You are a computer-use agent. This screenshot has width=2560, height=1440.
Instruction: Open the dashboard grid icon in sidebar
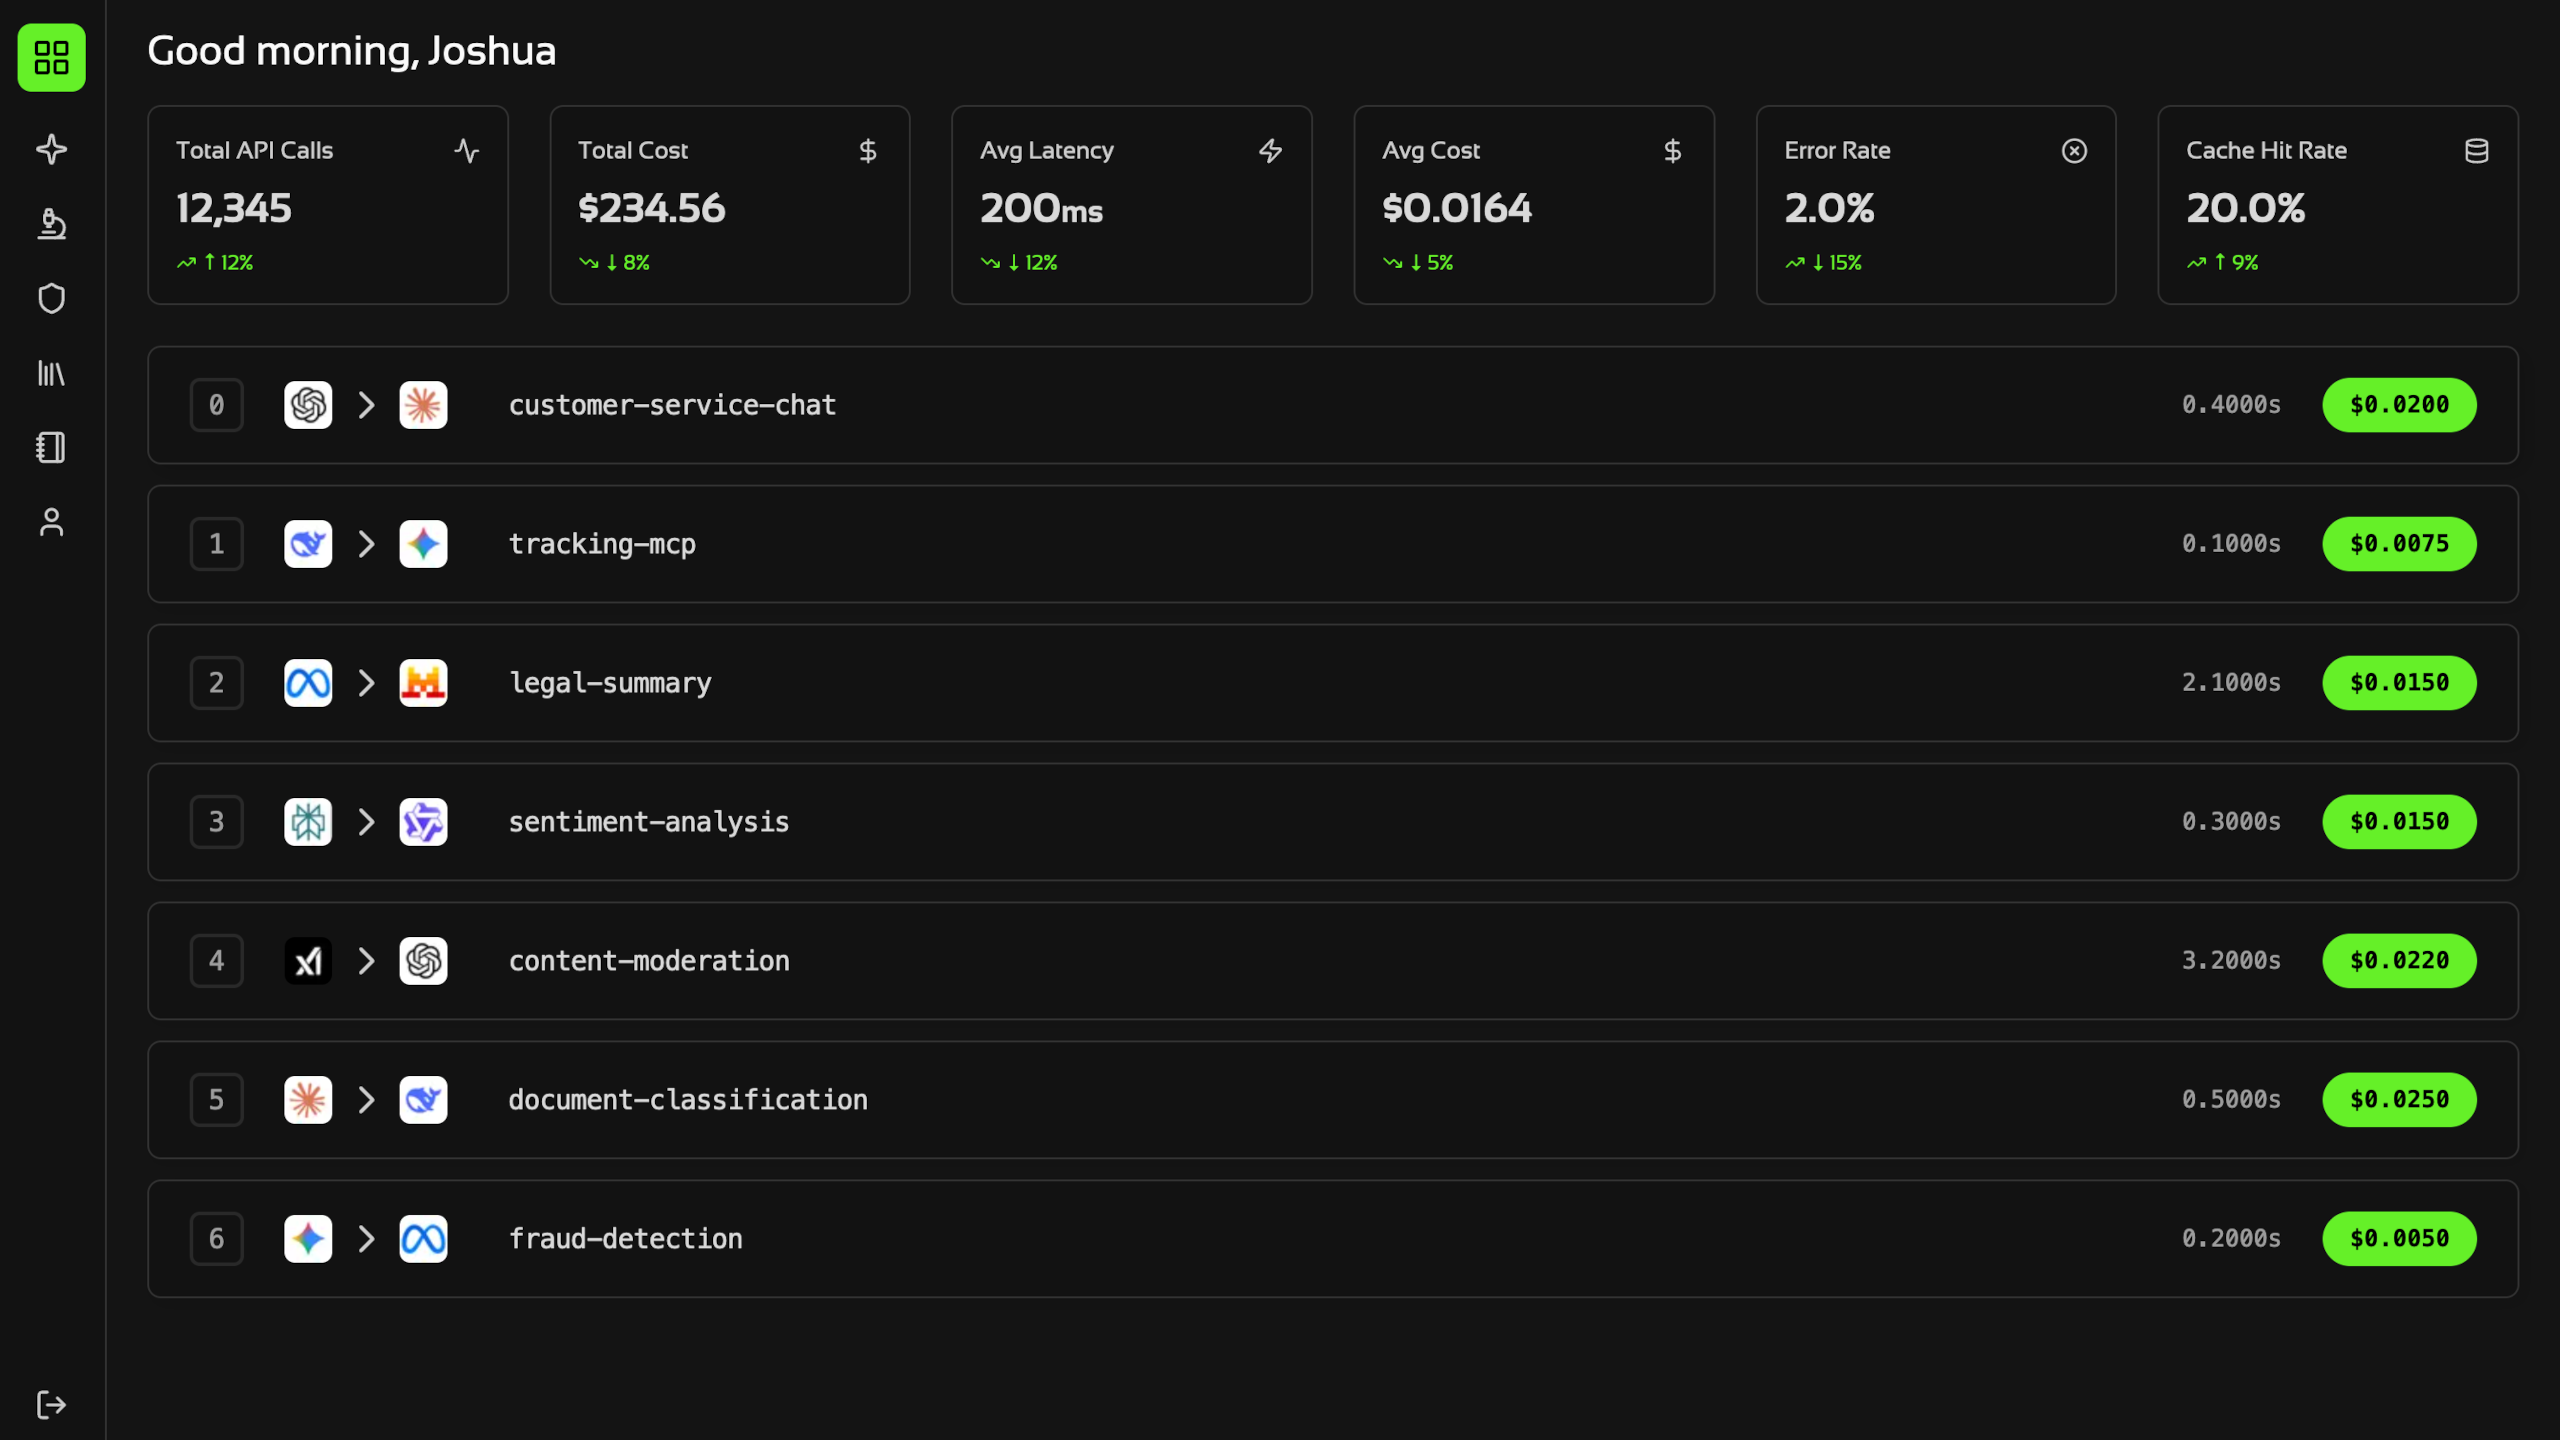(x=51, y=58)
